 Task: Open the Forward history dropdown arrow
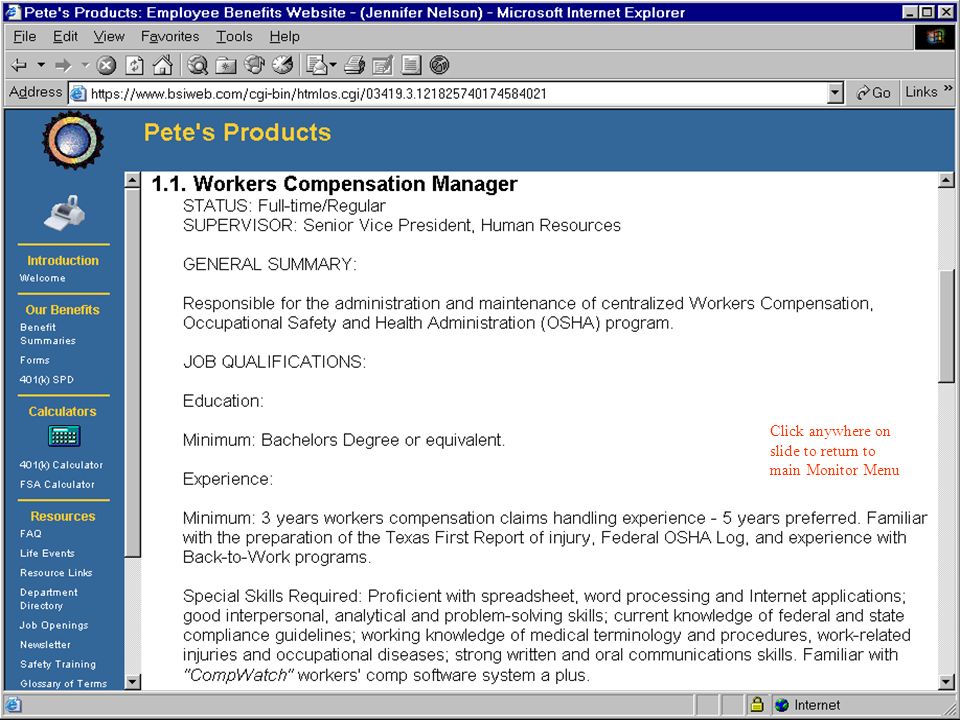coord(85,64)
